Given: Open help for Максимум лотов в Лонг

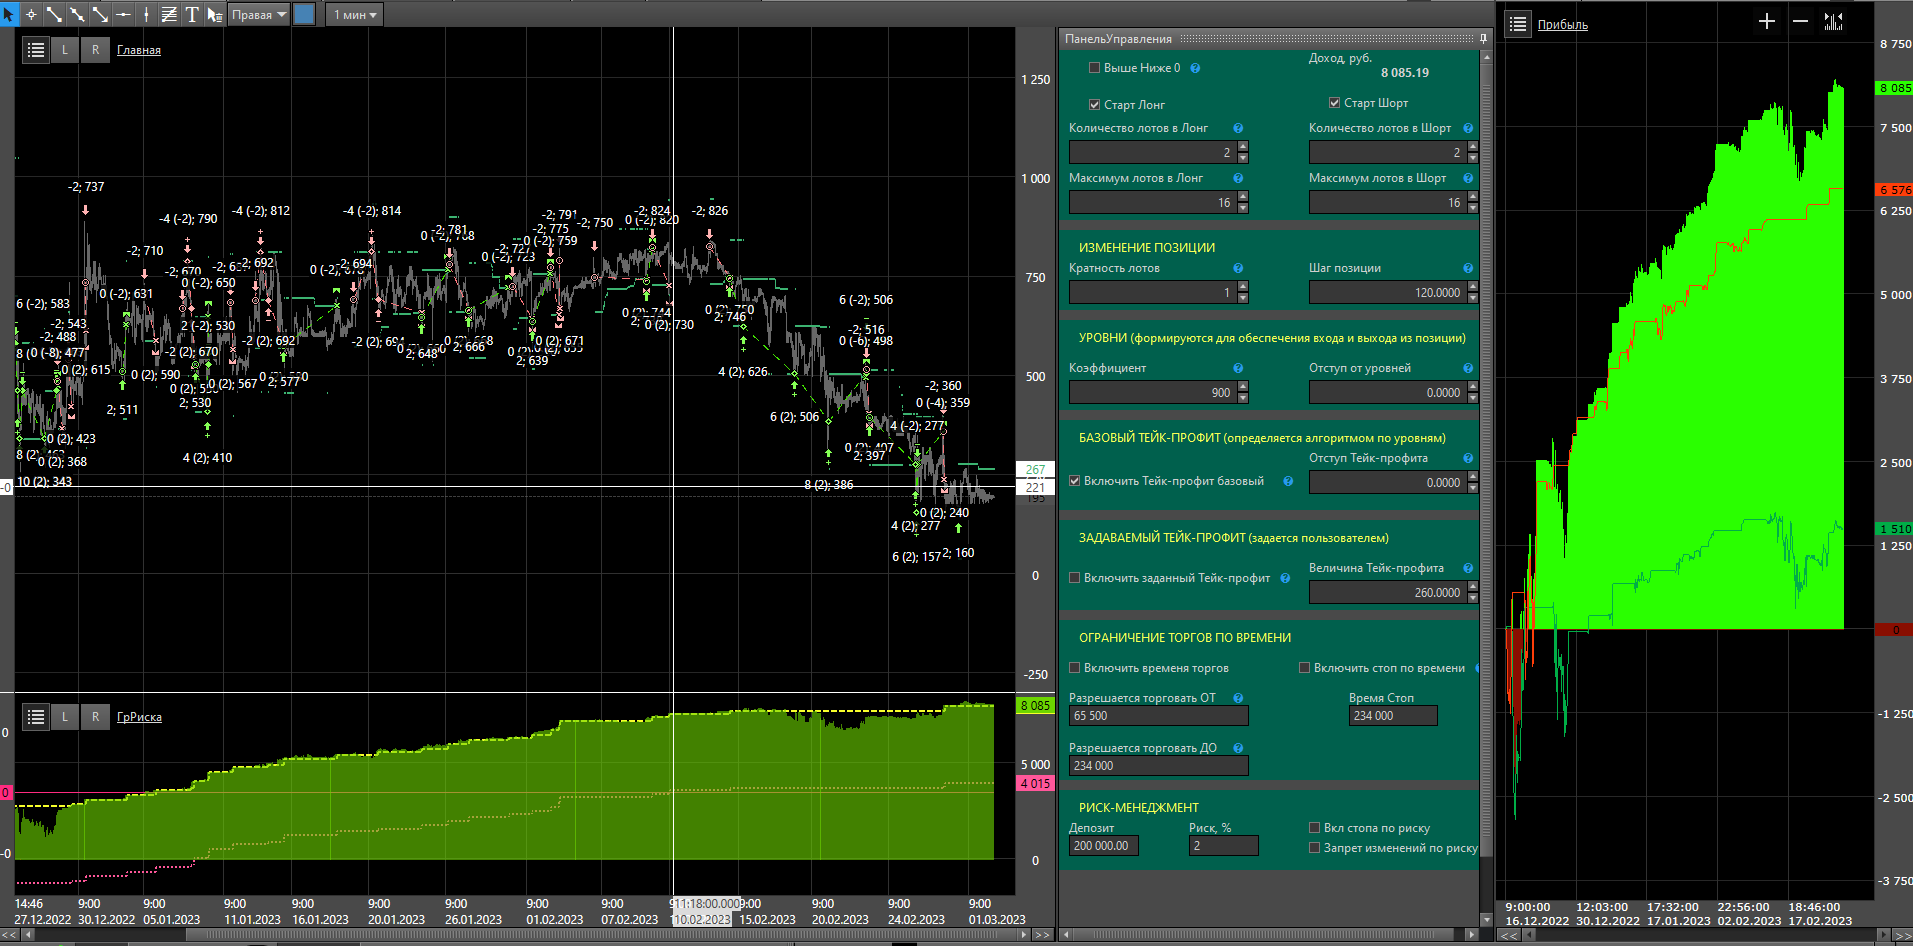Looking at the screenshot, I should click(1238, 178).
